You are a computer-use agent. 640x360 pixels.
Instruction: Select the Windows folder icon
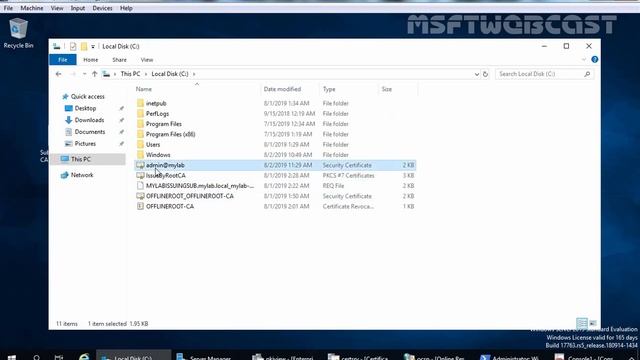140,155
